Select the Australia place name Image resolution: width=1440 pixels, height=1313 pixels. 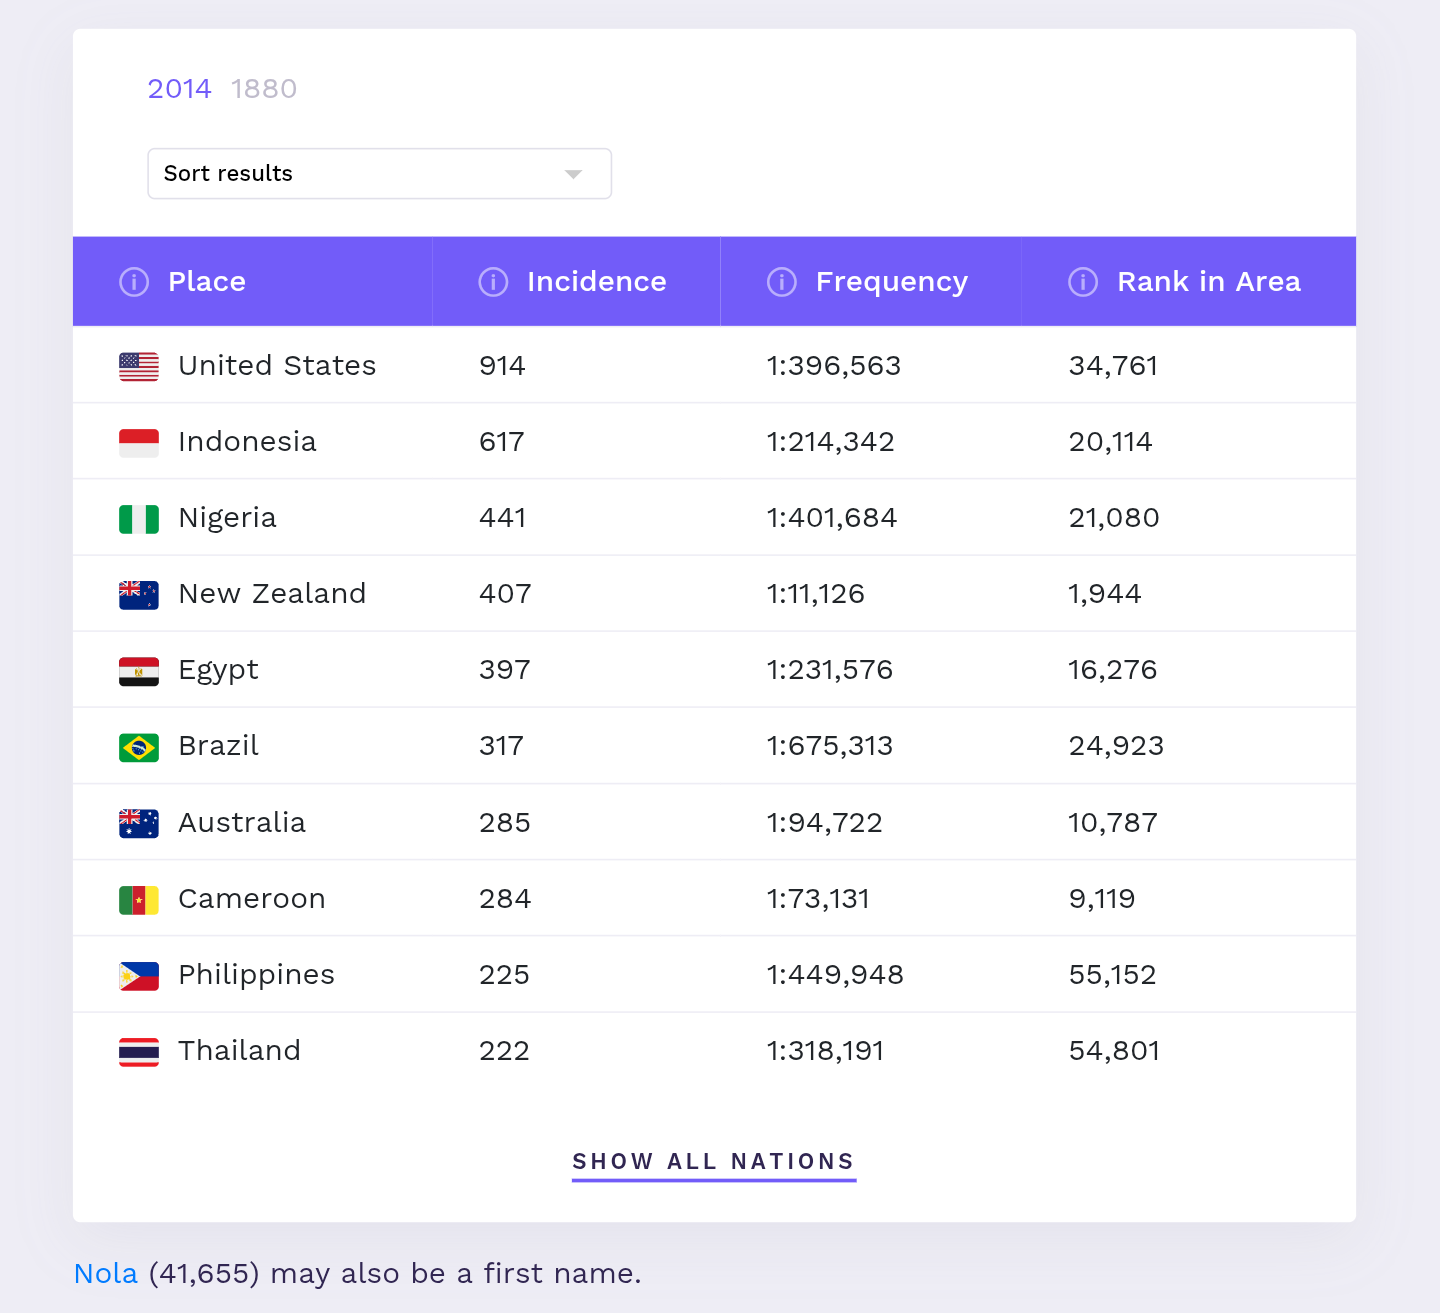(x=242, y=823)
